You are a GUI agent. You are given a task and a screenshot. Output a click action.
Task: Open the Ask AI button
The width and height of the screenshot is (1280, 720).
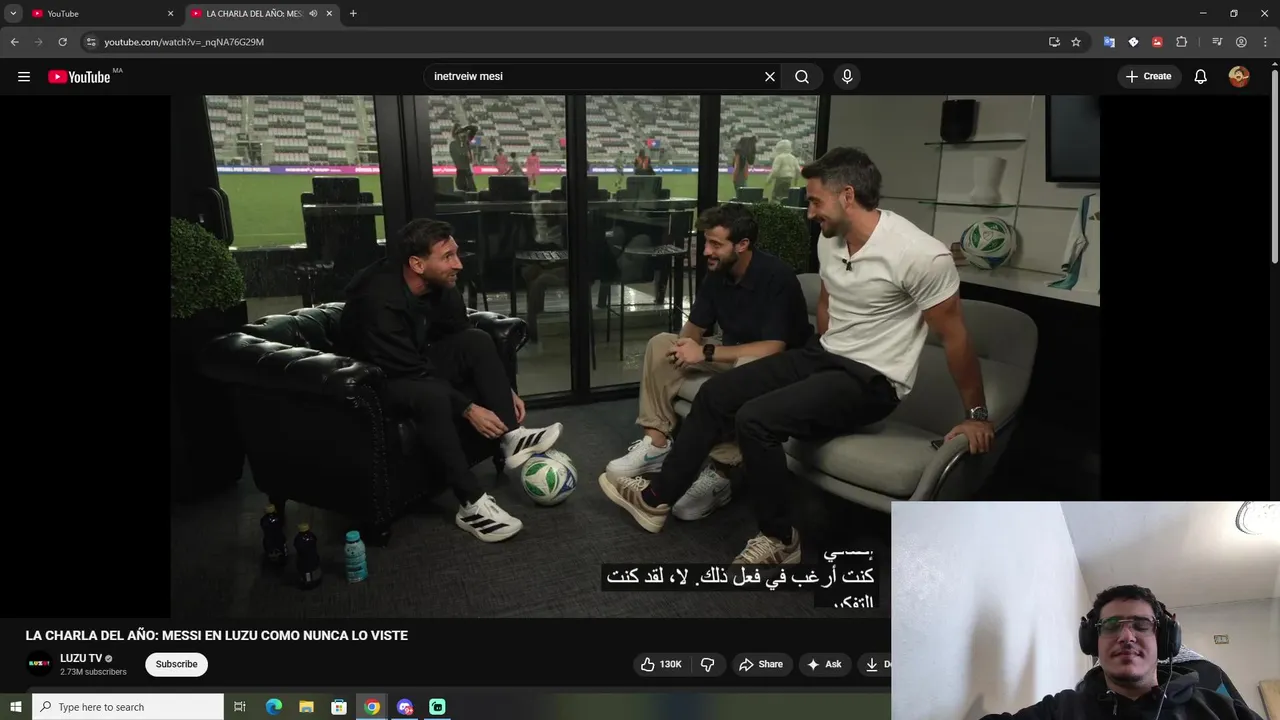tap(824, 664)
